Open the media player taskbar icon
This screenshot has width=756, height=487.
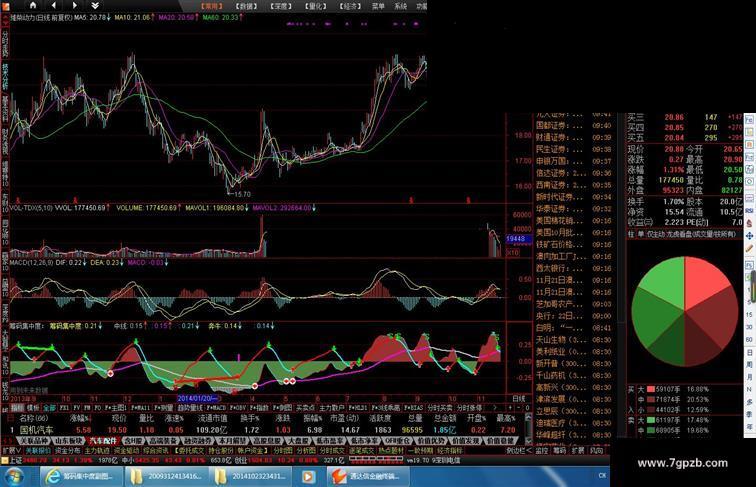(308, 476)
